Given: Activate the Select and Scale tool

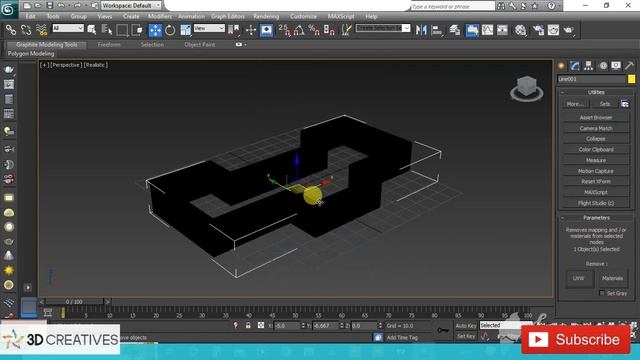Looking at the screenshot, I should (x=186, y=30).
